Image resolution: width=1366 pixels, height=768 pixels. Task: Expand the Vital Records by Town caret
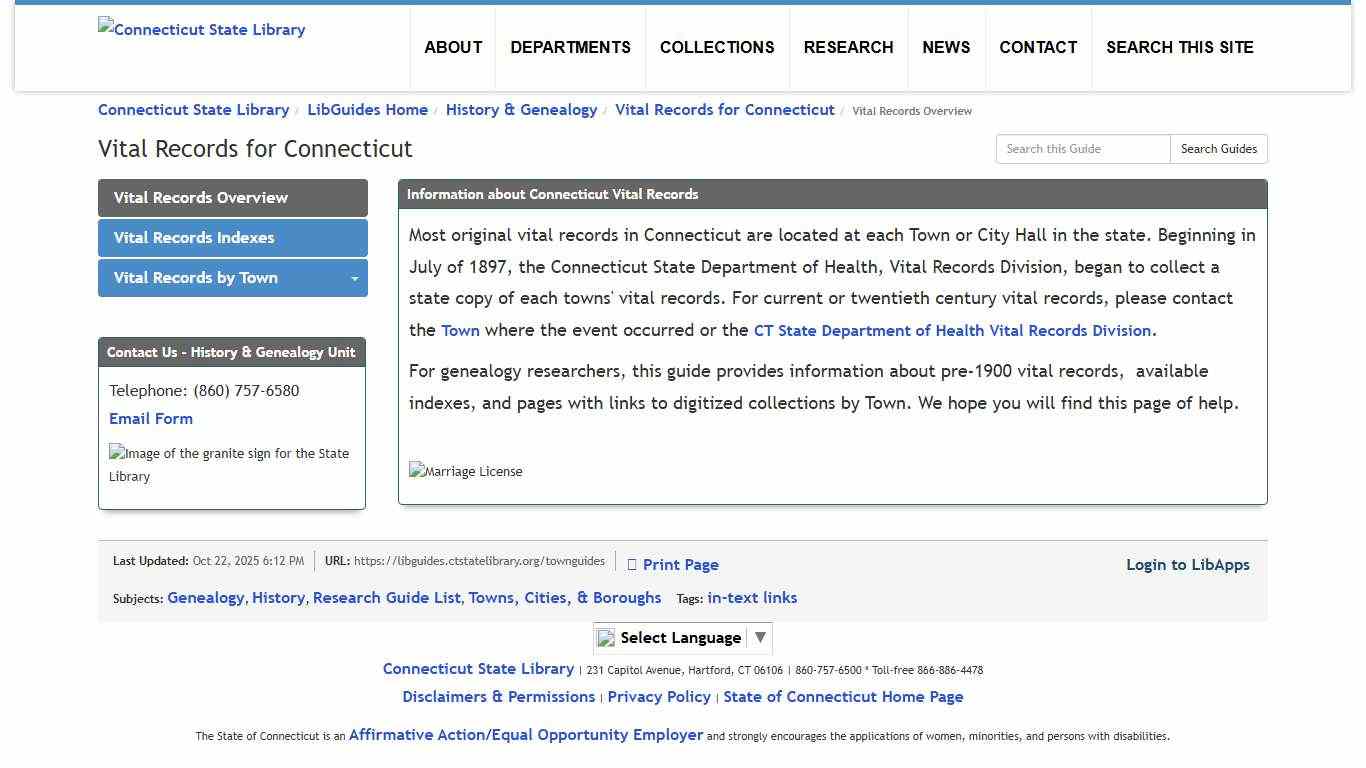point(355,278)
